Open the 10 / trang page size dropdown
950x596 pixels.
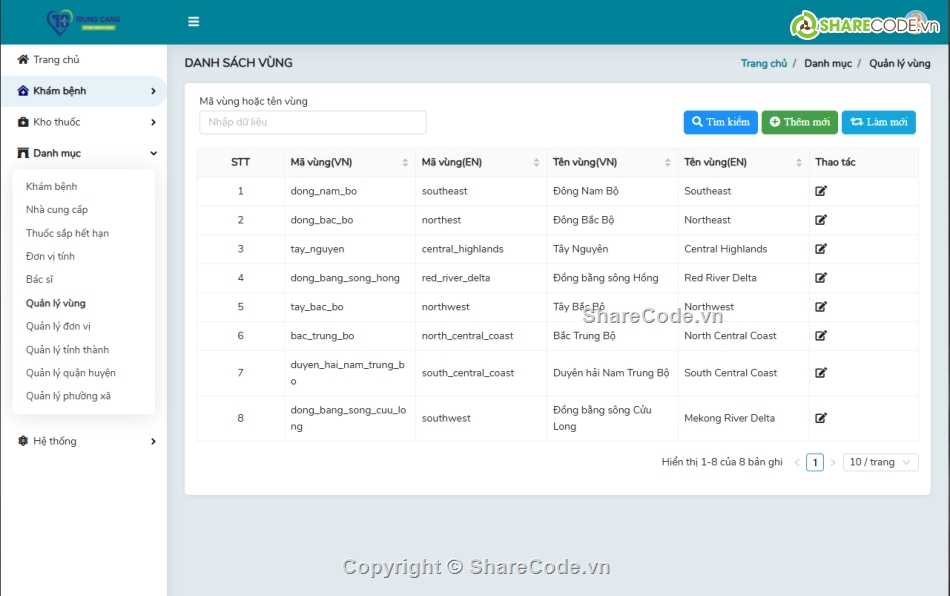880,462
